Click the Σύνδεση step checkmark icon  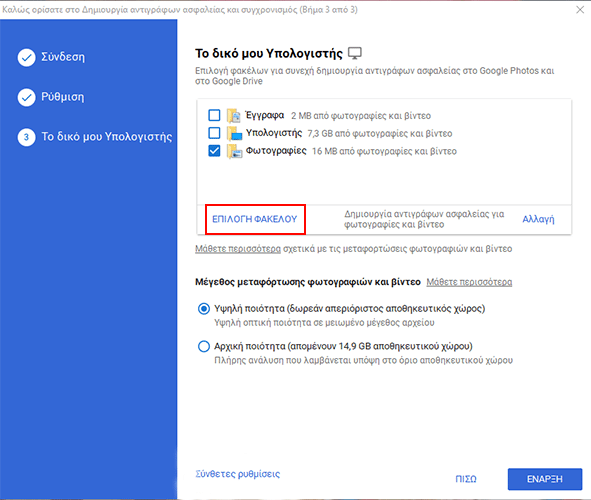click(26, 58)
